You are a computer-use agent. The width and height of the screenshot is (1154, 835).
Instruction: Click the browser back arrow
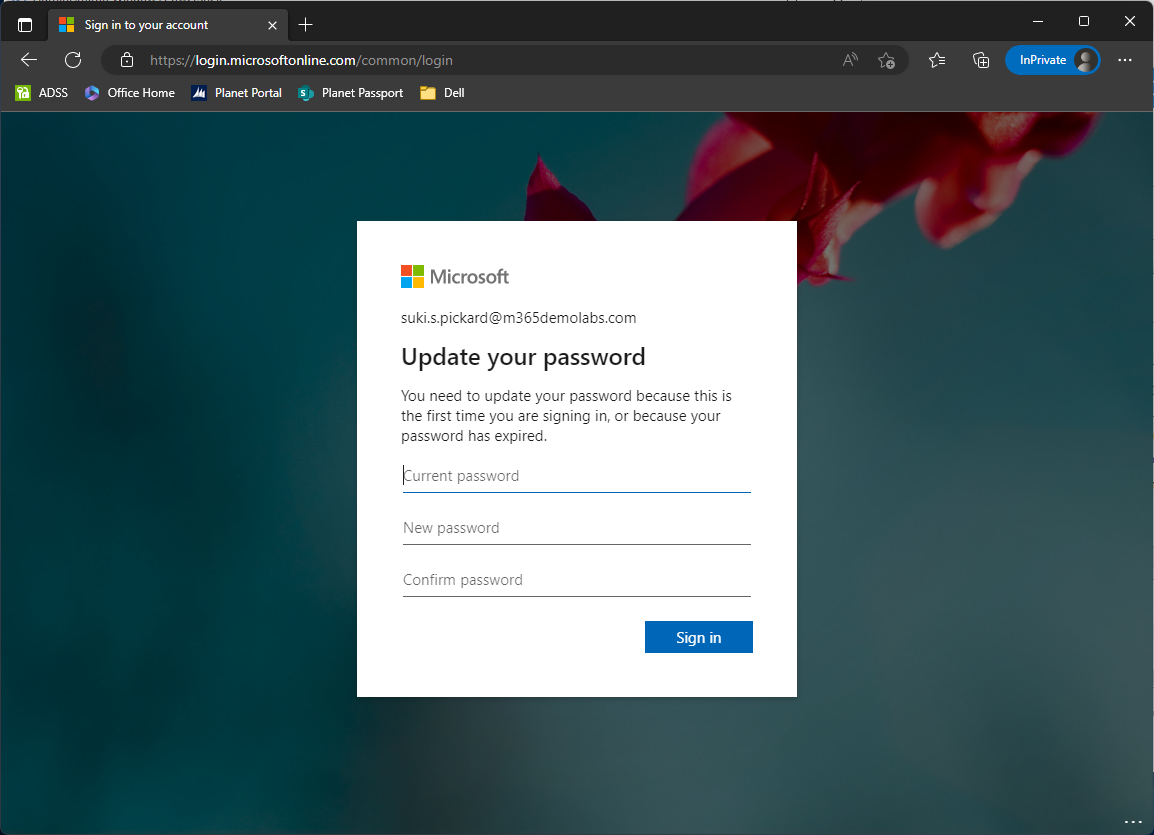coord(29,60)
